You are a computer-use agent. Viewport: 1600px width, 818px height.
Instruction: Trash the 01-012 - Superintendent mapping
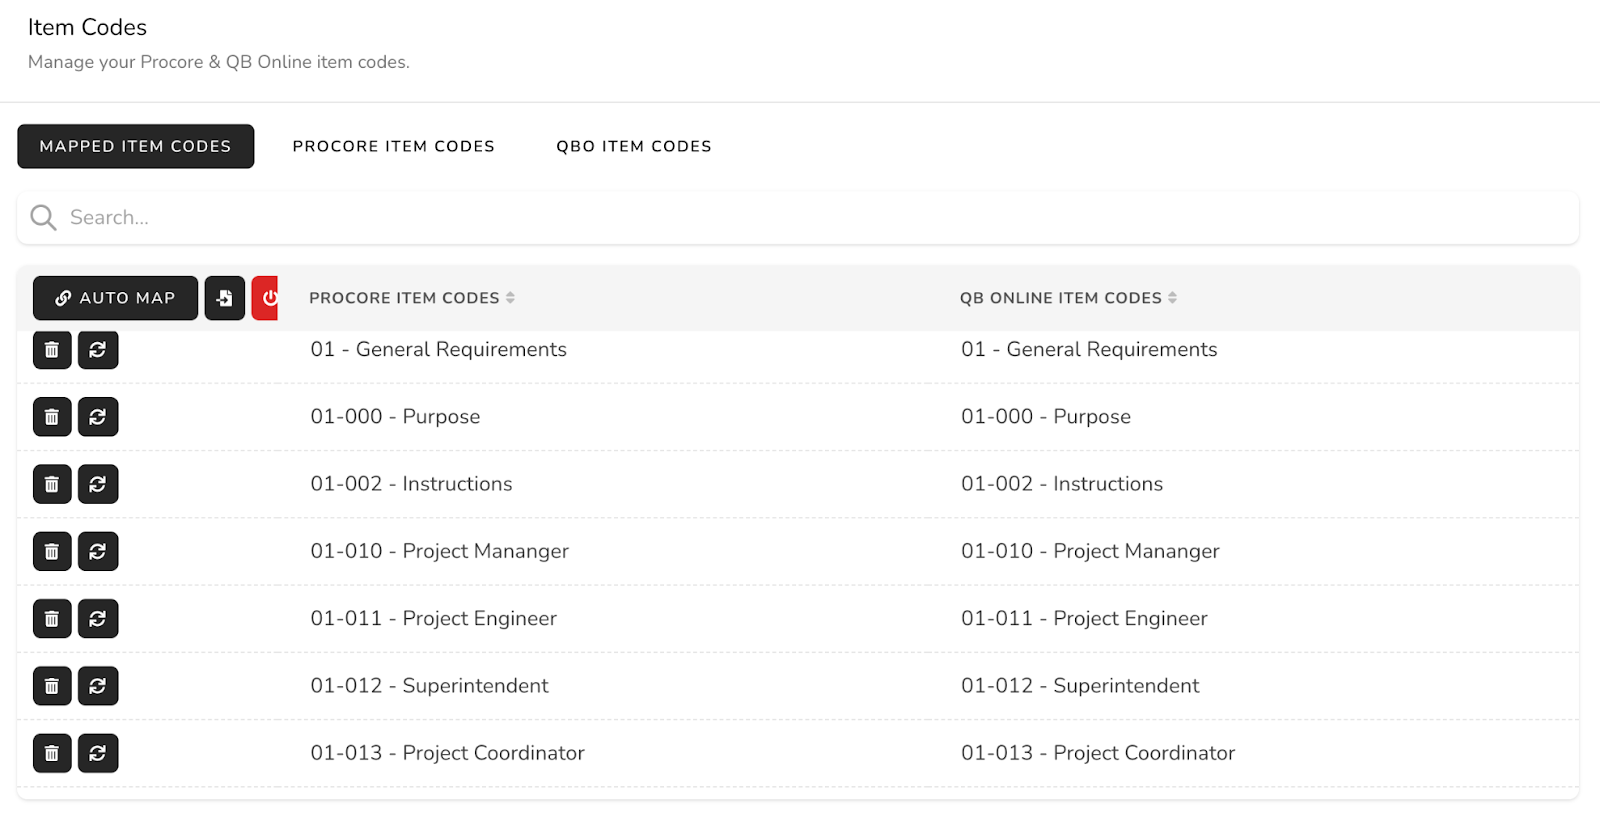52,686
